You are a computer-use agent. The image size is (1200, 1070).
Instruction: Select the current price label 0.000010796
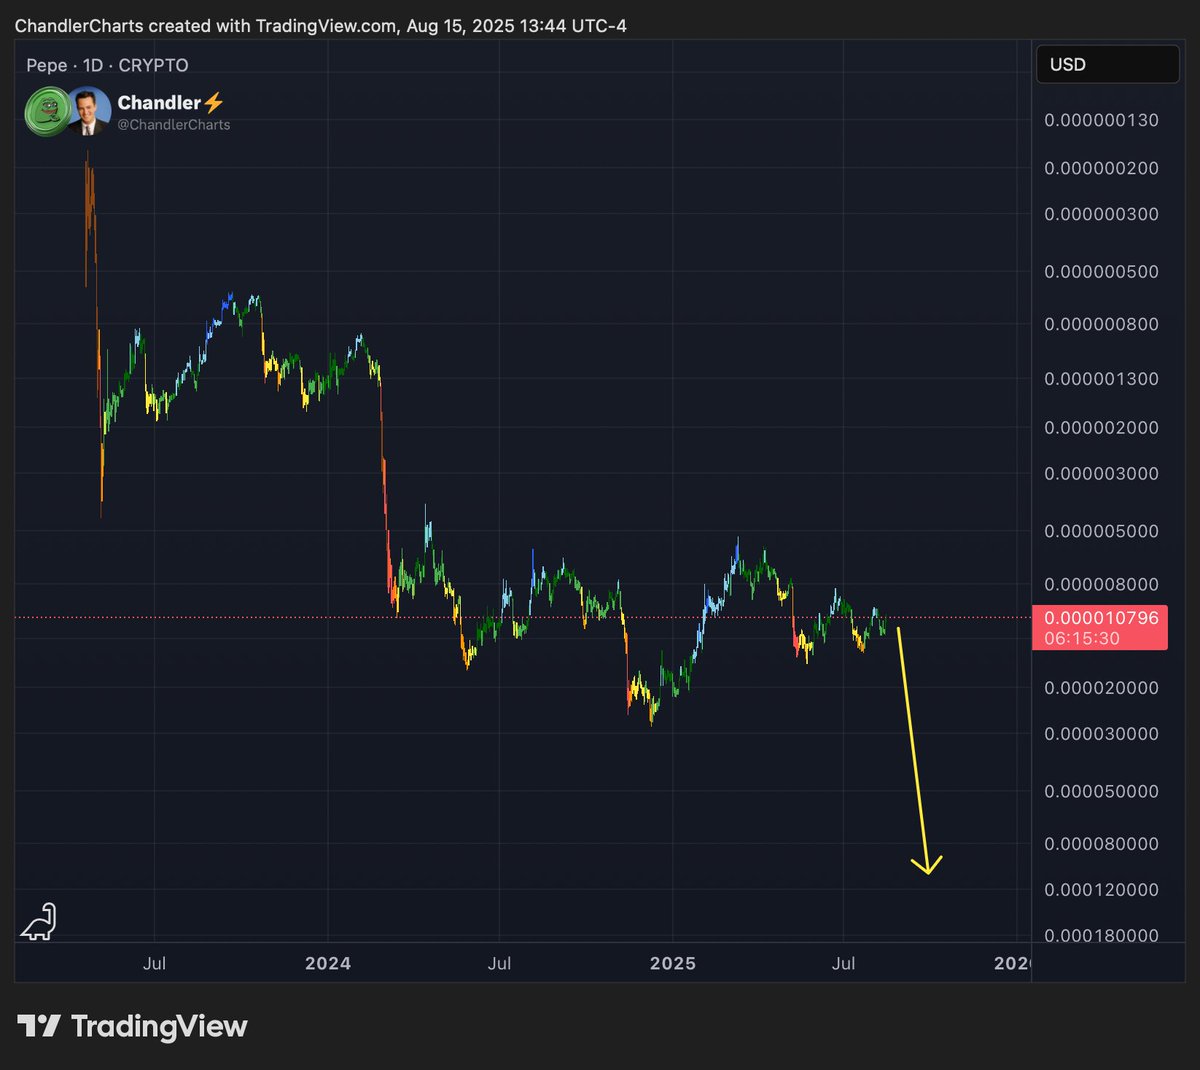1101,618
